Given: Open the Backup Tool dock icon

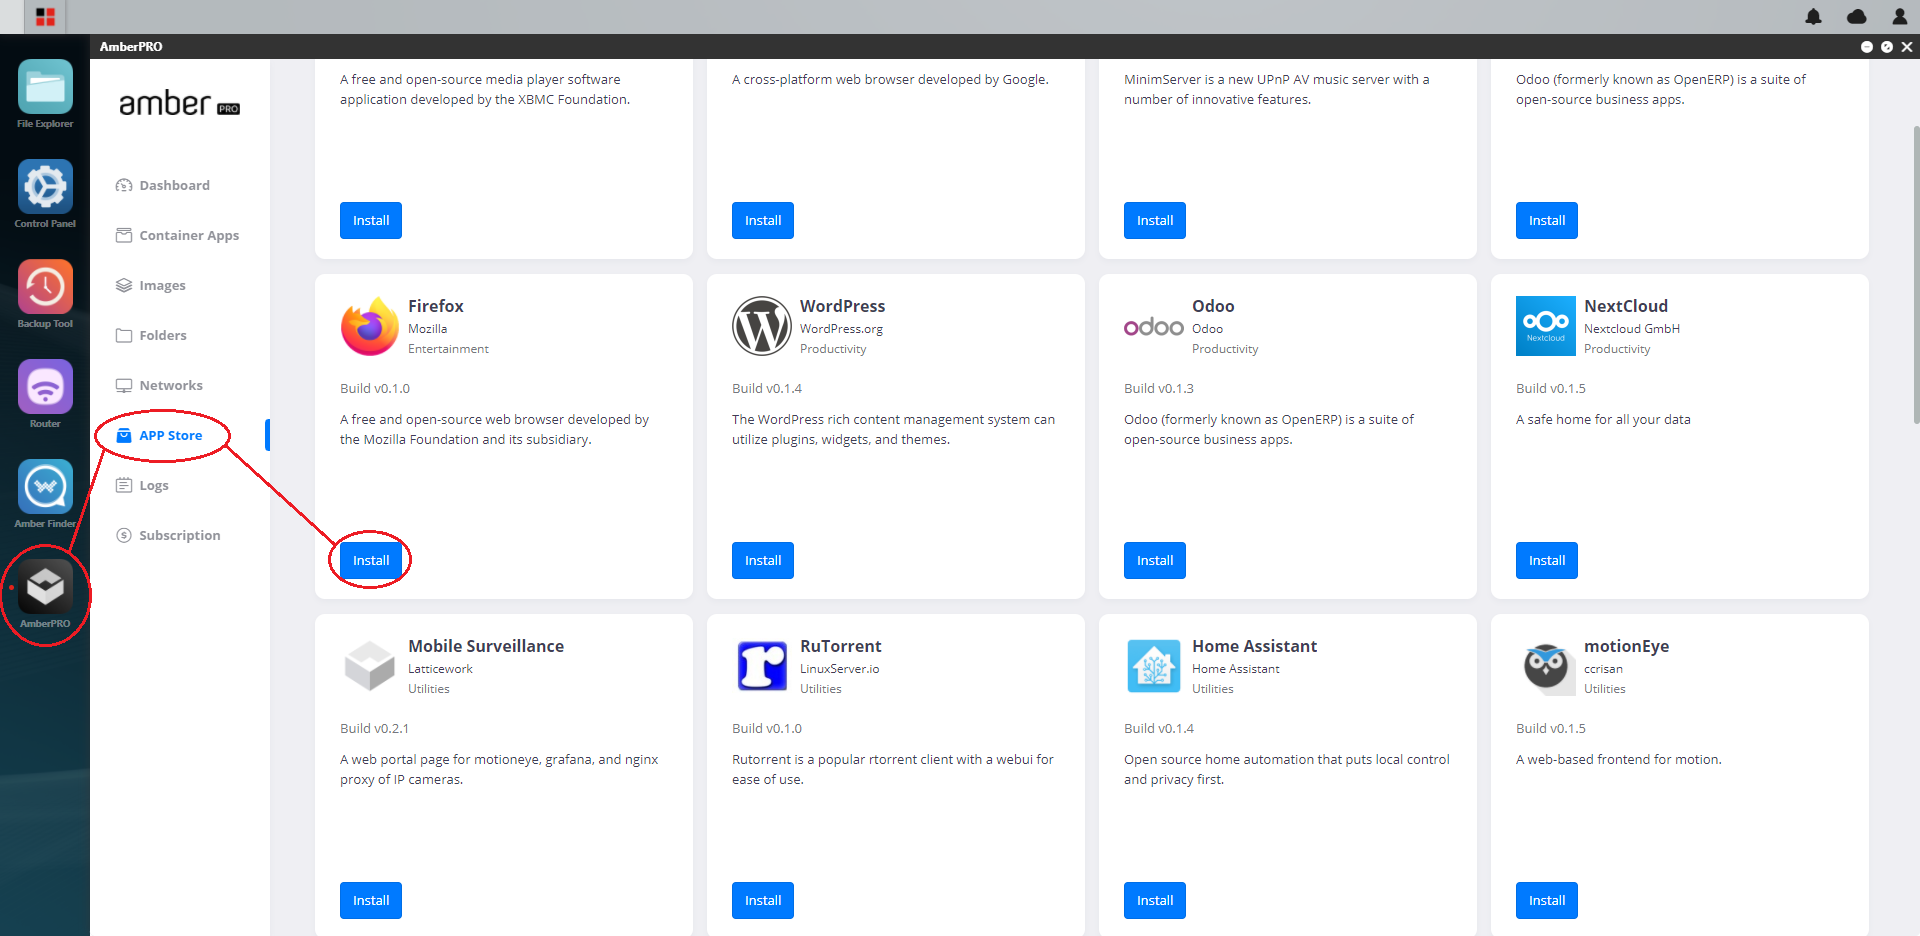Looking at the screenshot, I should pos(45,287).
